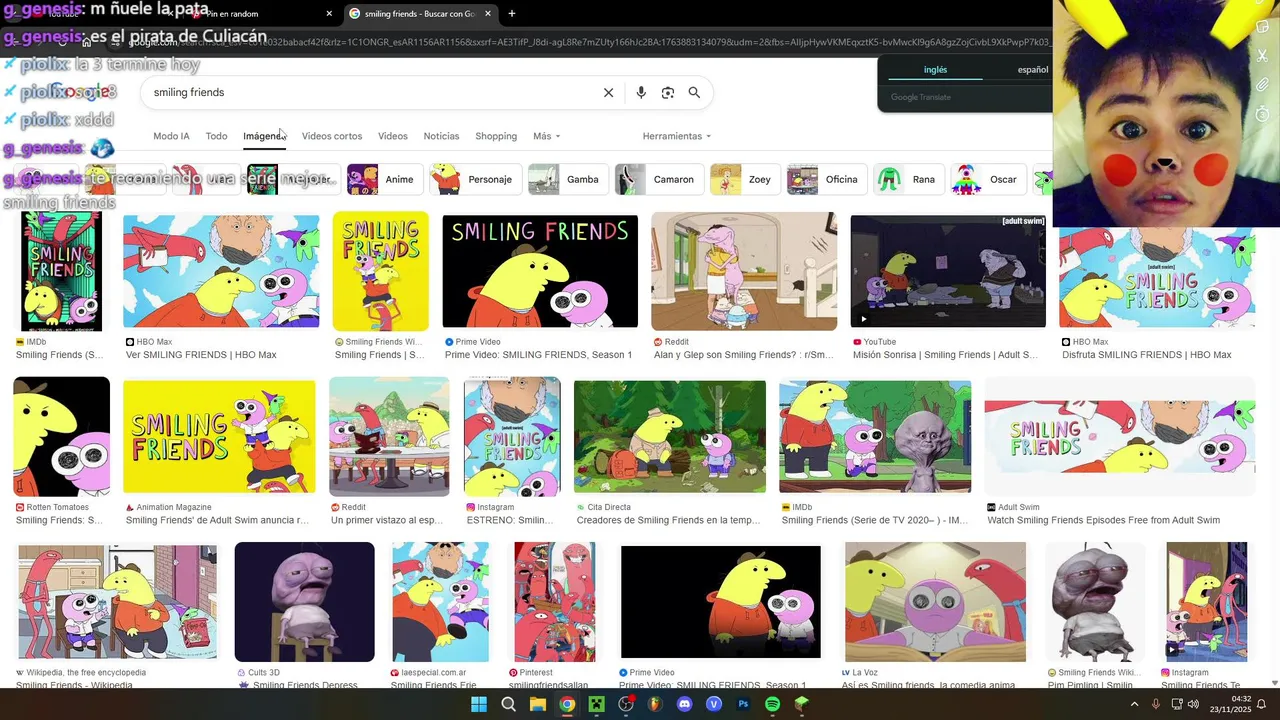
Task: Close the smiling friends browser tab
Action: pyautogui.click(x=488, y=14)
